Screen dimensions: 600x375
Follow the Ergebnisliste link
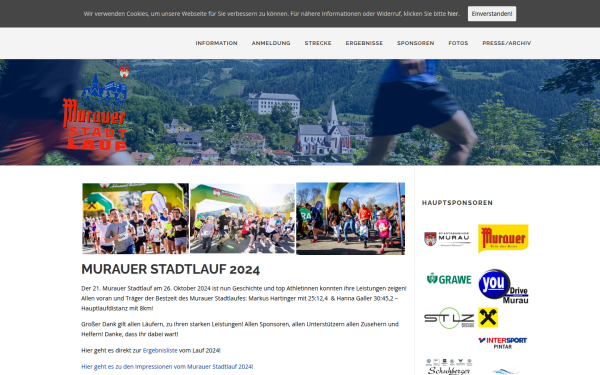(x=160, y=350)
